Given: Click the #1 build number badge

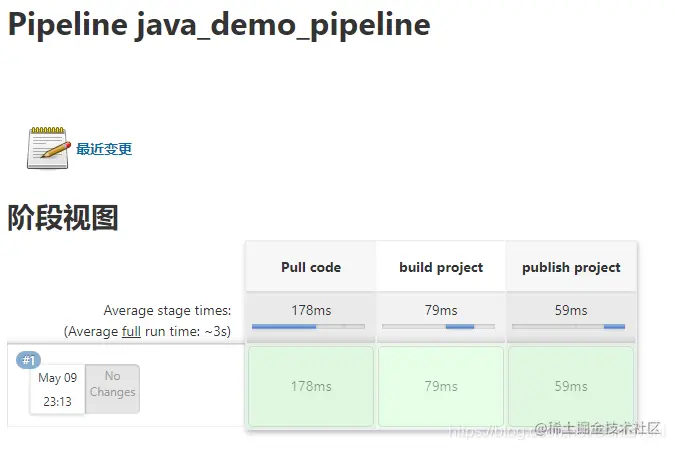Looking at the screenshot, I should [x=29, y=360].
